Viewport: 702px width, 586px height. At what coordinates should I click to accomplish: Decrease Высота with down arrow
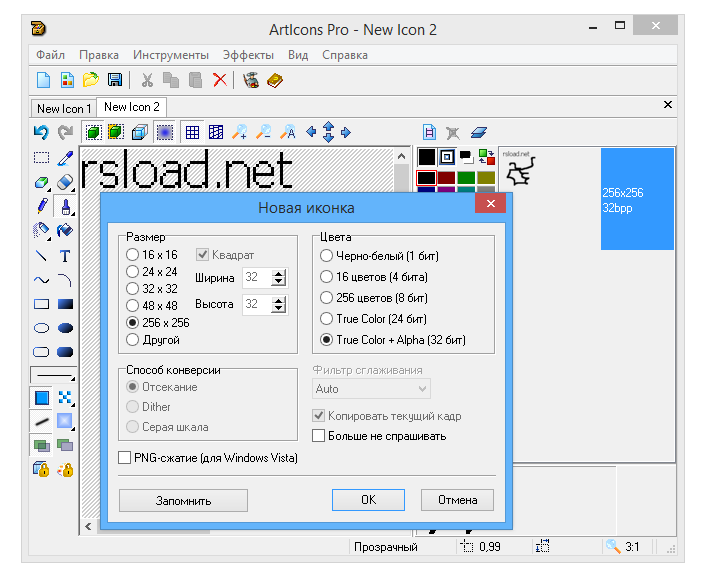pyautogui.click(x=278, y=308)
